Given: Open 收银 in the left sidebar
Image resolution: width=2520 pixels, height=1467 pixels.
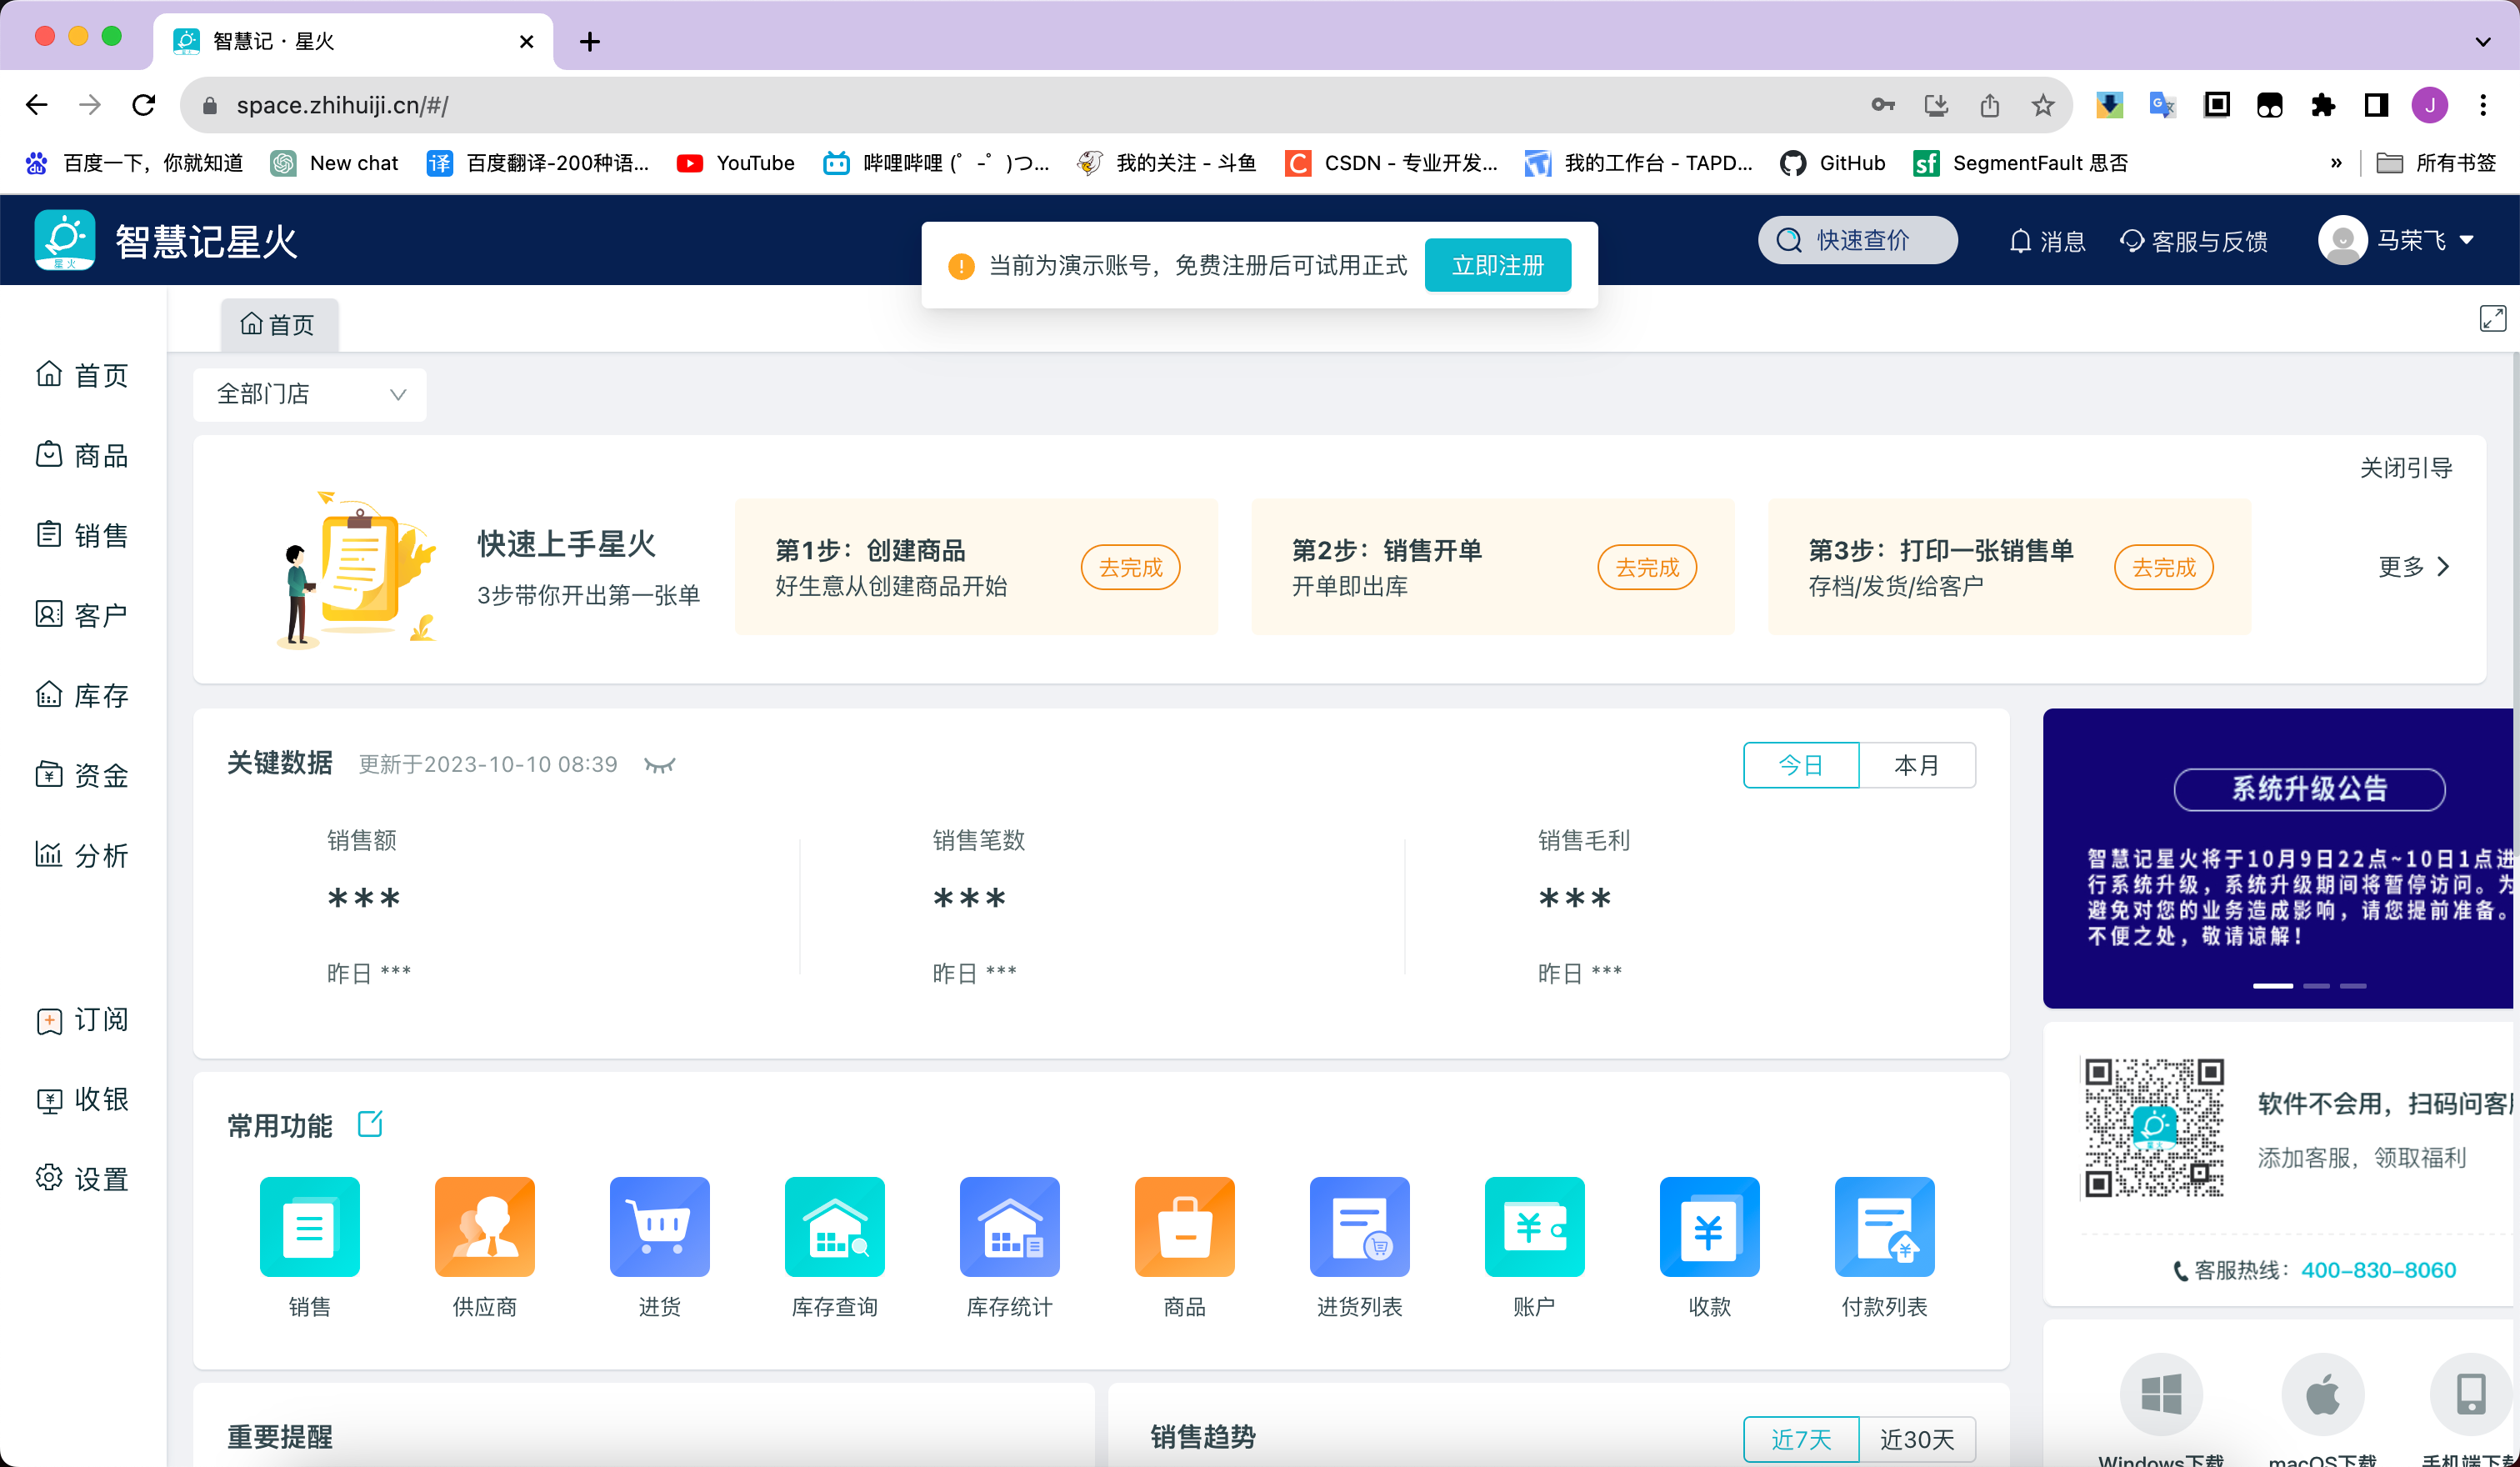Looking at the screenshot, I should (83, 1099).
